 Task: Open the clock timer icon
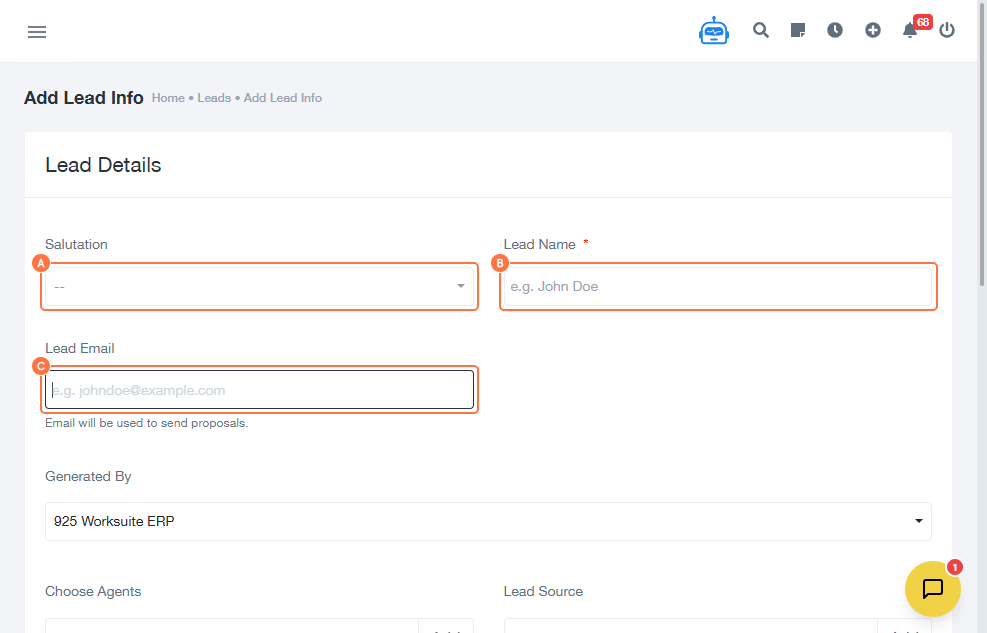(835, 30)
